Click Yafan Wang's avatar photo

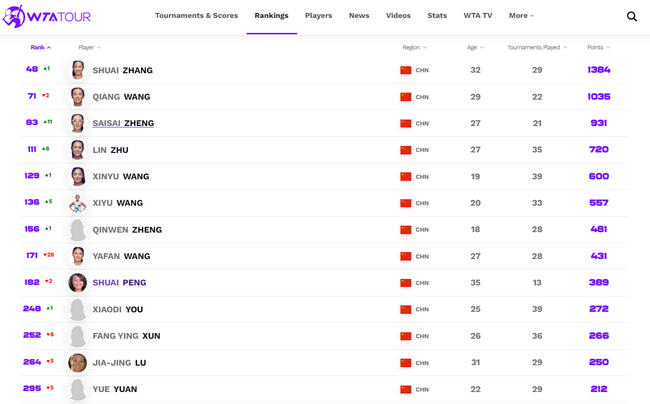click(78, 256)
